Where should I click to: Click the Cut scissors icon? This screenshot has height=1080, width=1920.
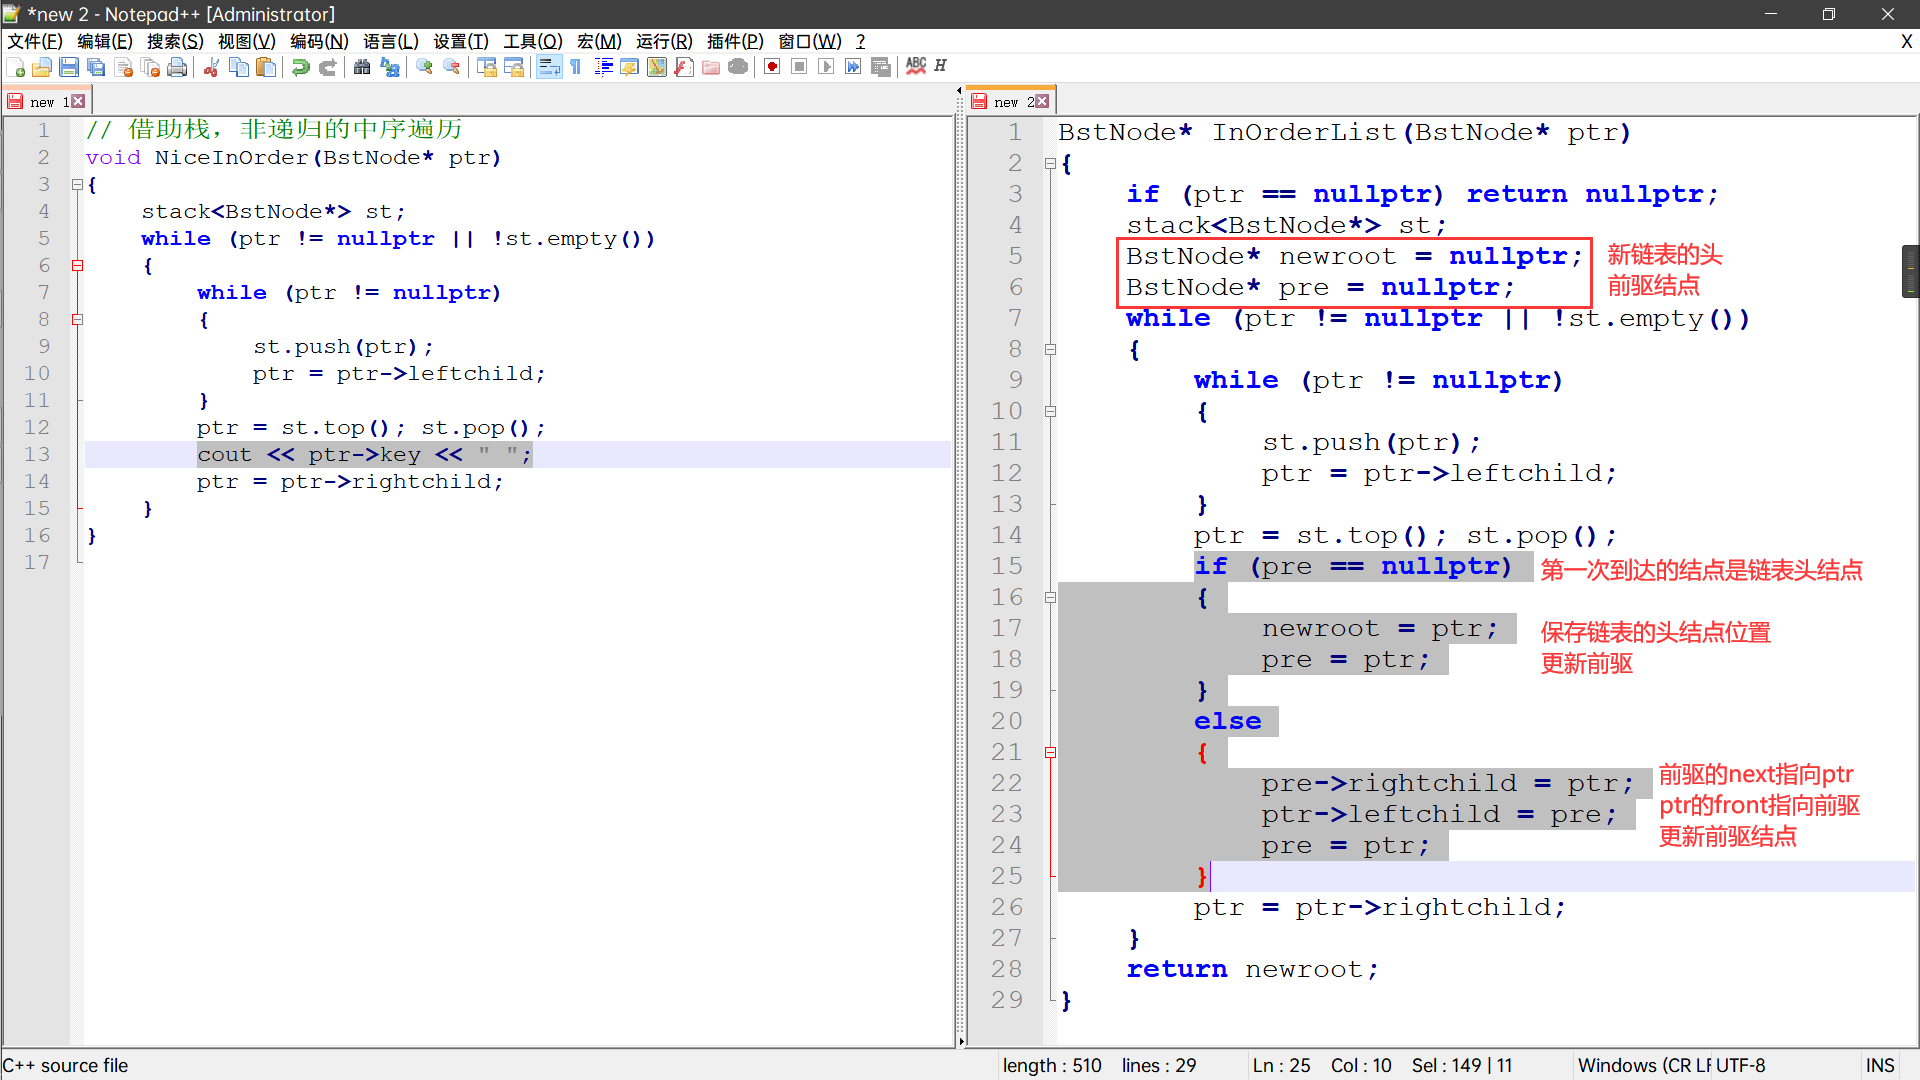(211, 67)
